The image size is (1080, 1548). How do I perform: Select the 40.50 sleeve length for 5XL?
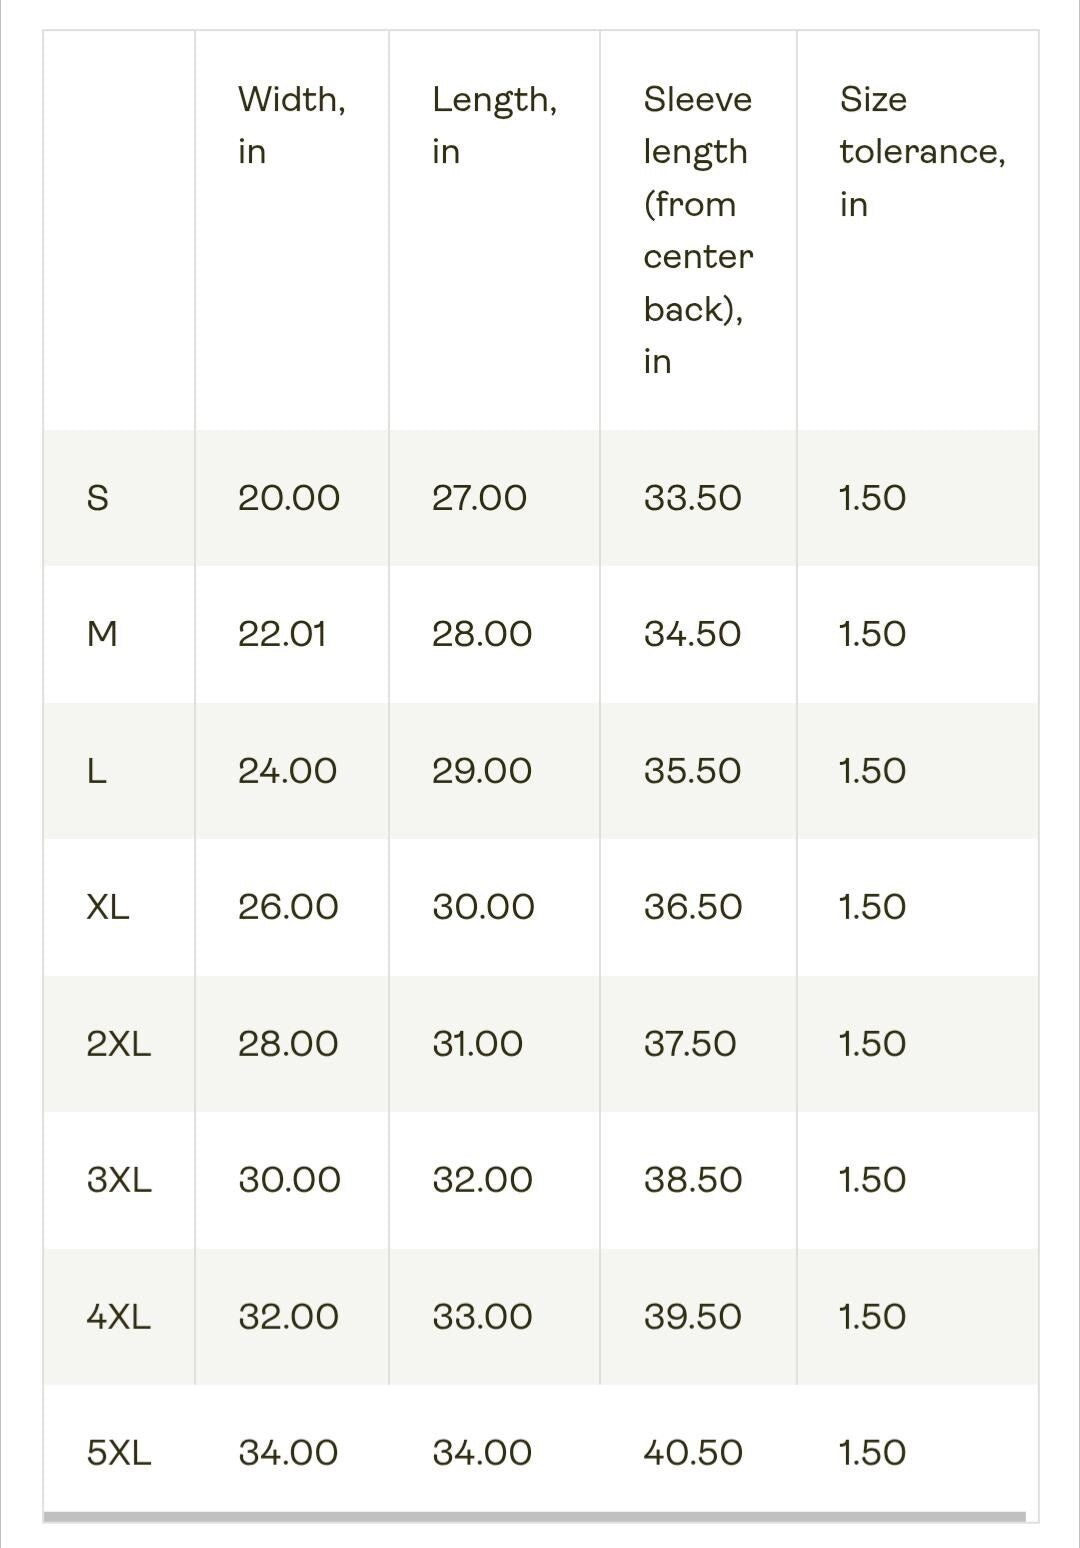coord(693,1453)
